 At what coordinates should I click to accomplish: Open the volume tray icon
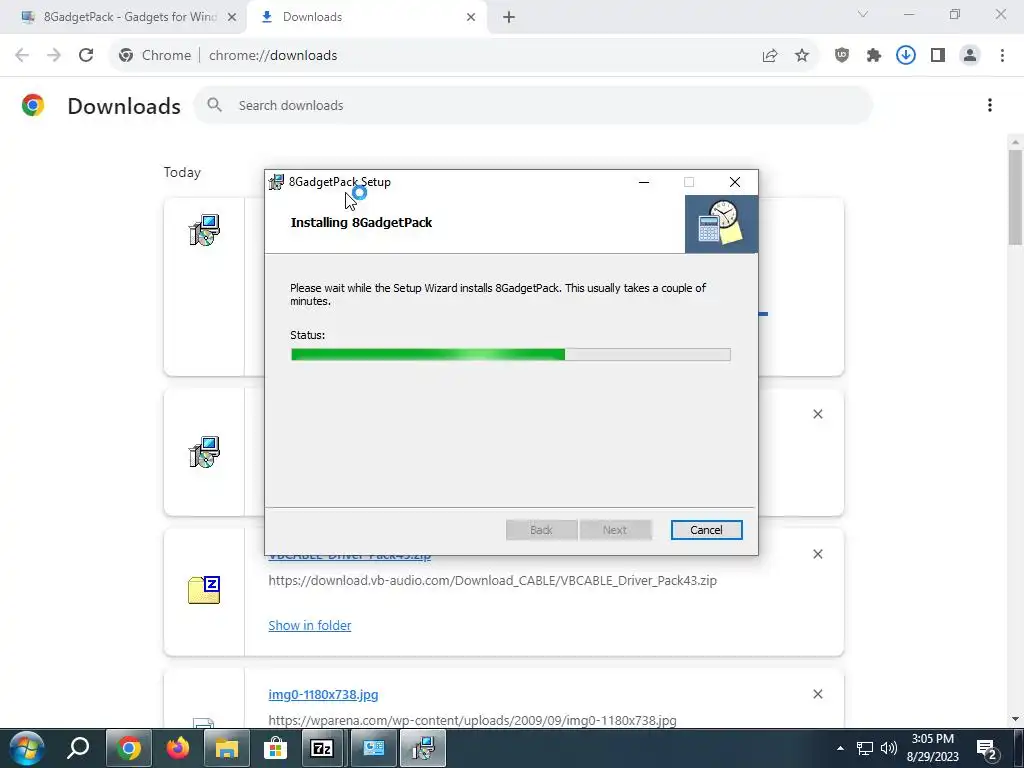[888, 748]
